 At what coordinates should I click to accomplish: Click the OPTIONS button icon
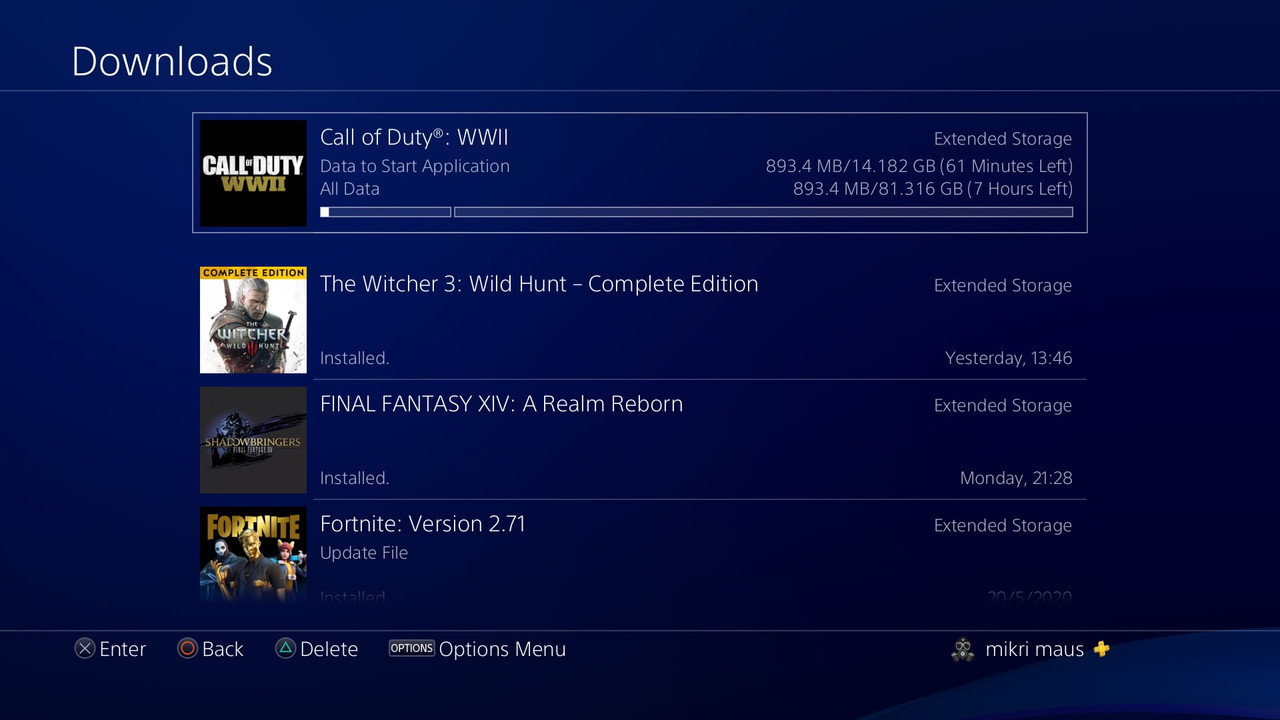coord(412,648)
